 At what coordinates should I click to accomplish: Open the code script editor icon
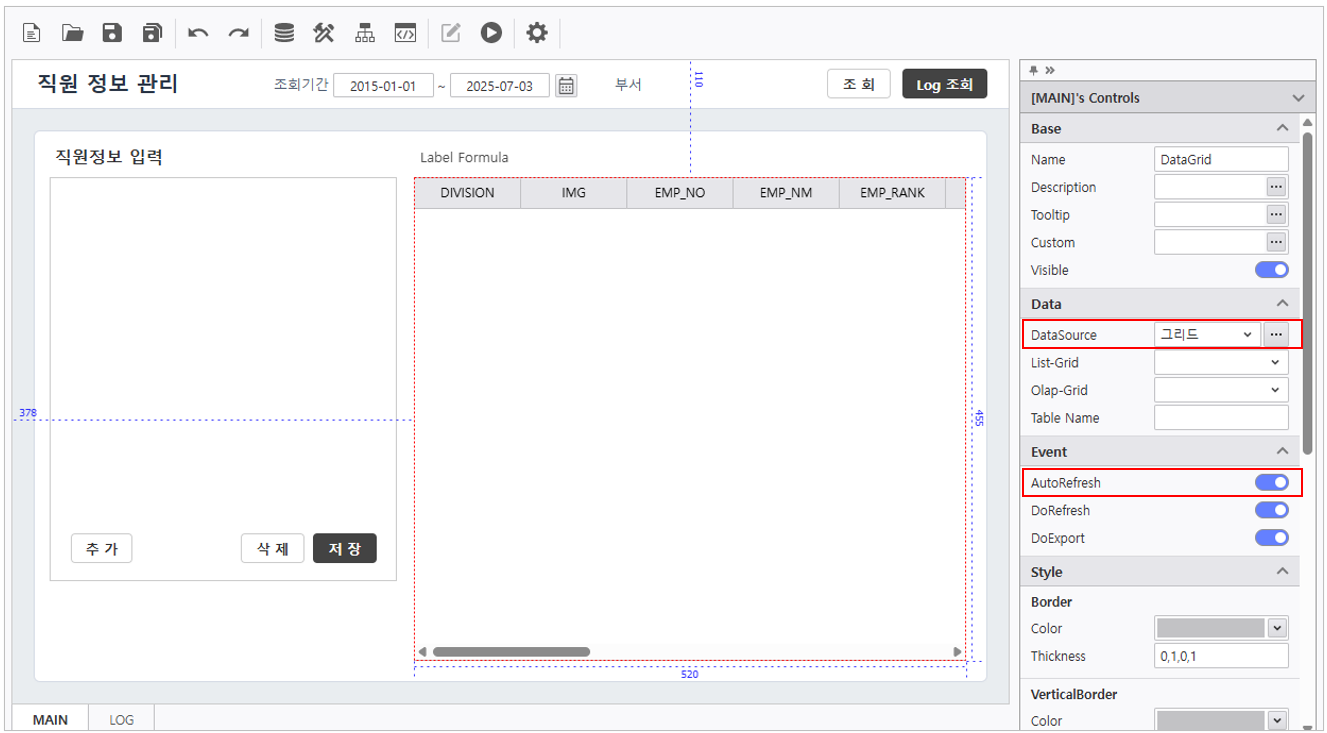[405, 33]
